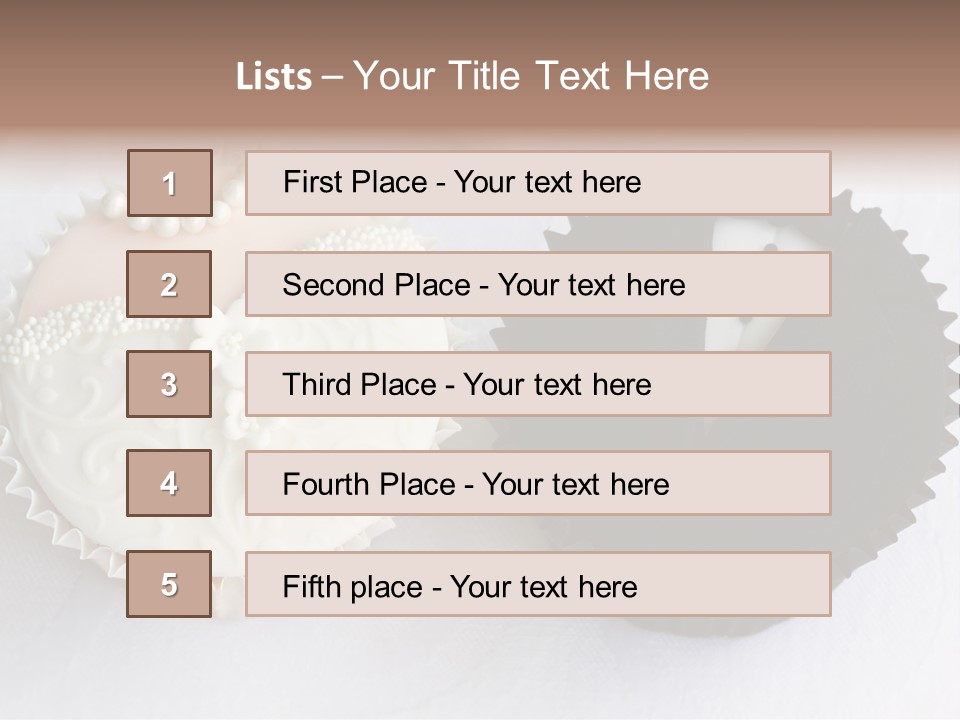Select the "Fourth Place - Your text here" bar

tap(538, 483)
